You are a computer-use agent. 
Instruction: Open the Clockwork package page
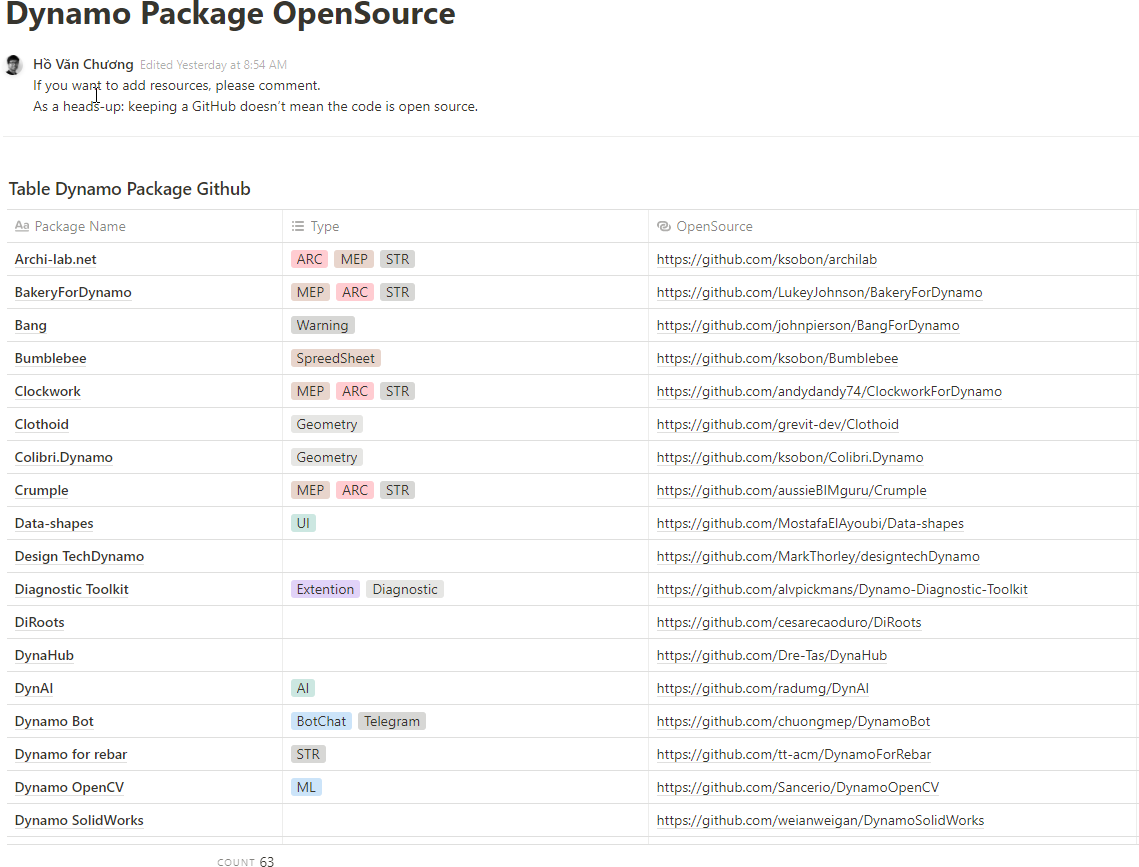click(x=48, y=391)
